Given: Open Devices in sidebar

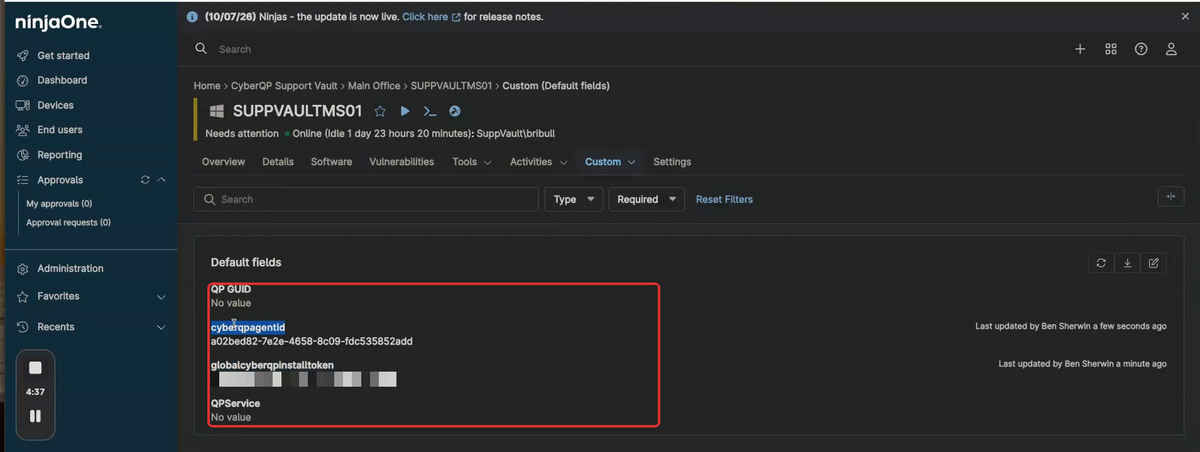Looking at the screenshot, I should pos(55,105).
